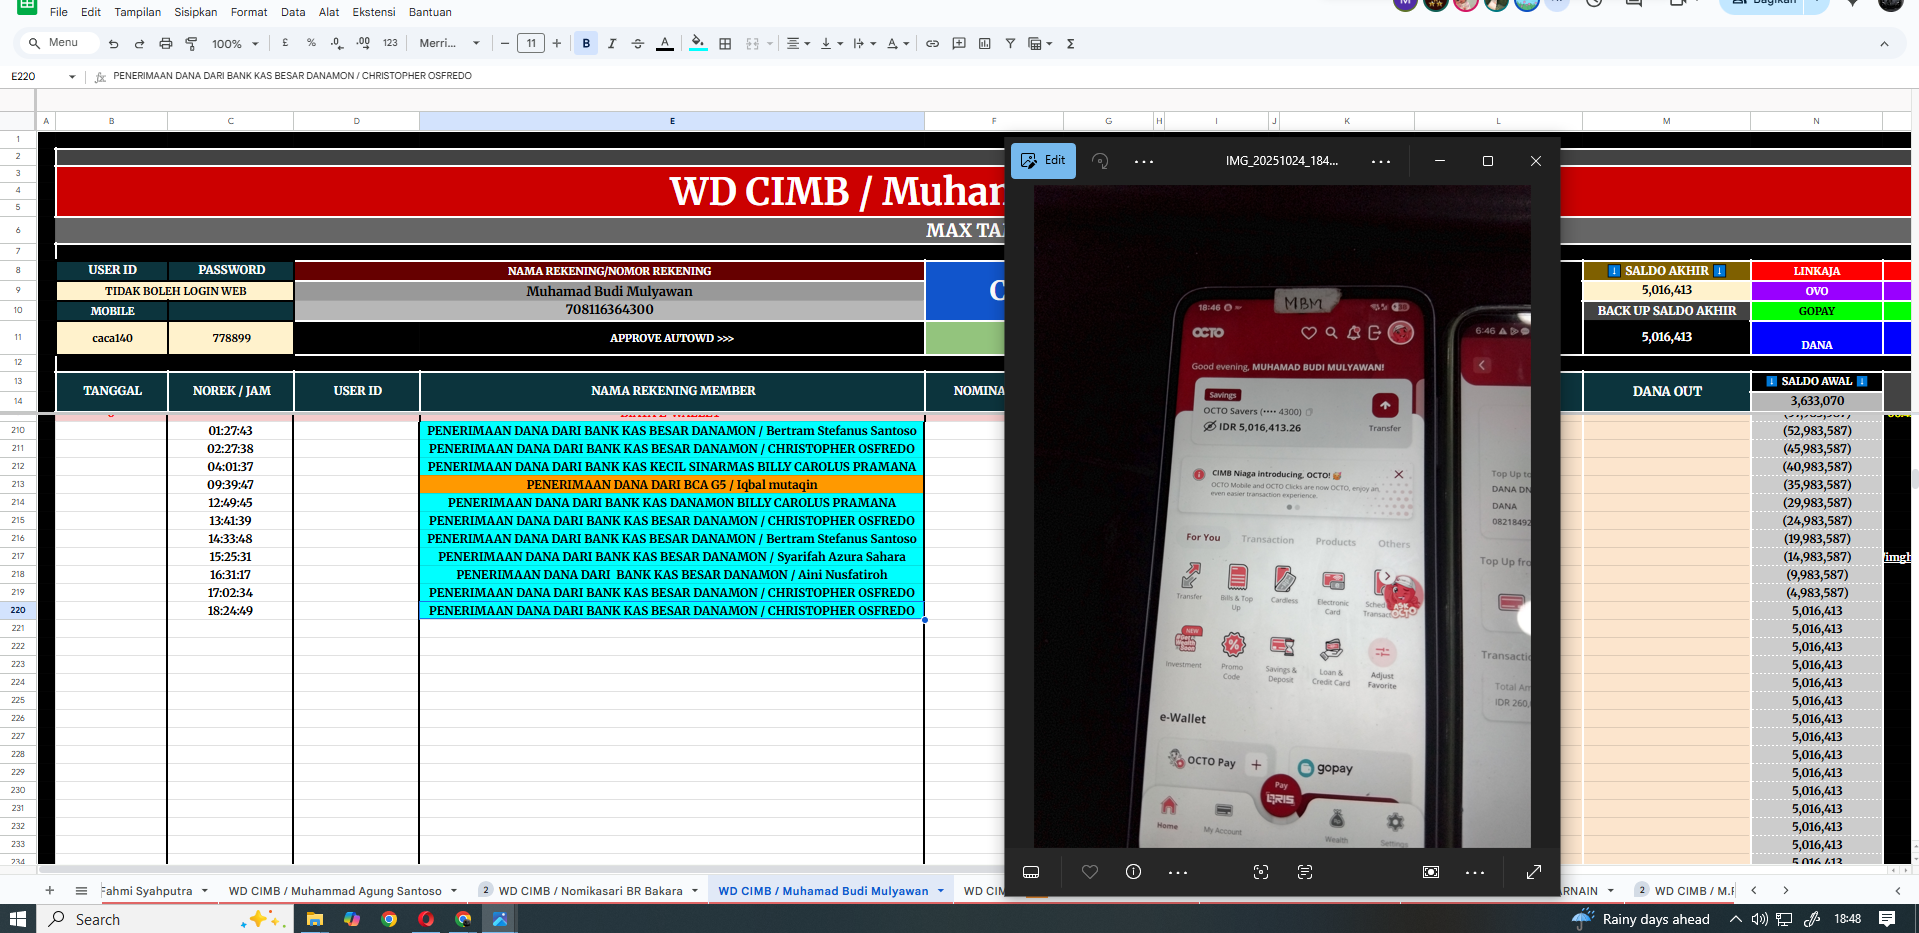Select cell PENERIMAAN DANA DARI BCA G5 / Iqbal mutaqin
Viewport: 1919px width, 933px height.
[672, 485]
